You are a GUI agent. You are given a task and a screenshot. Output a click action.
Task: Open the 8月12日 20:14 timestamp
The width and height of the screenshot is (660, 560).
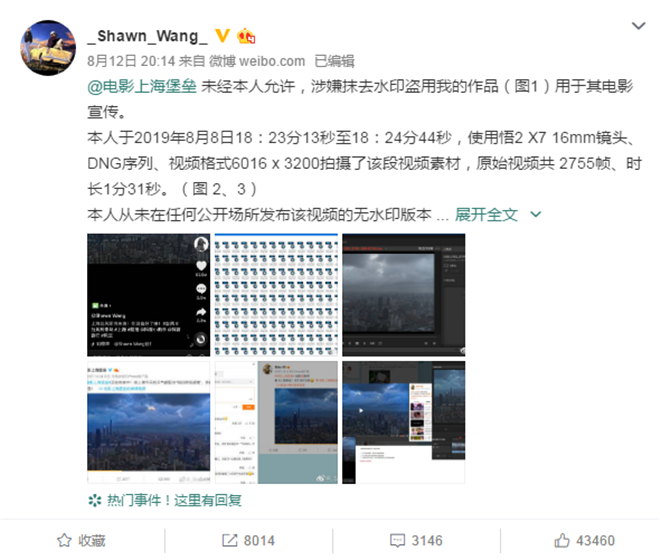(131, 61)
